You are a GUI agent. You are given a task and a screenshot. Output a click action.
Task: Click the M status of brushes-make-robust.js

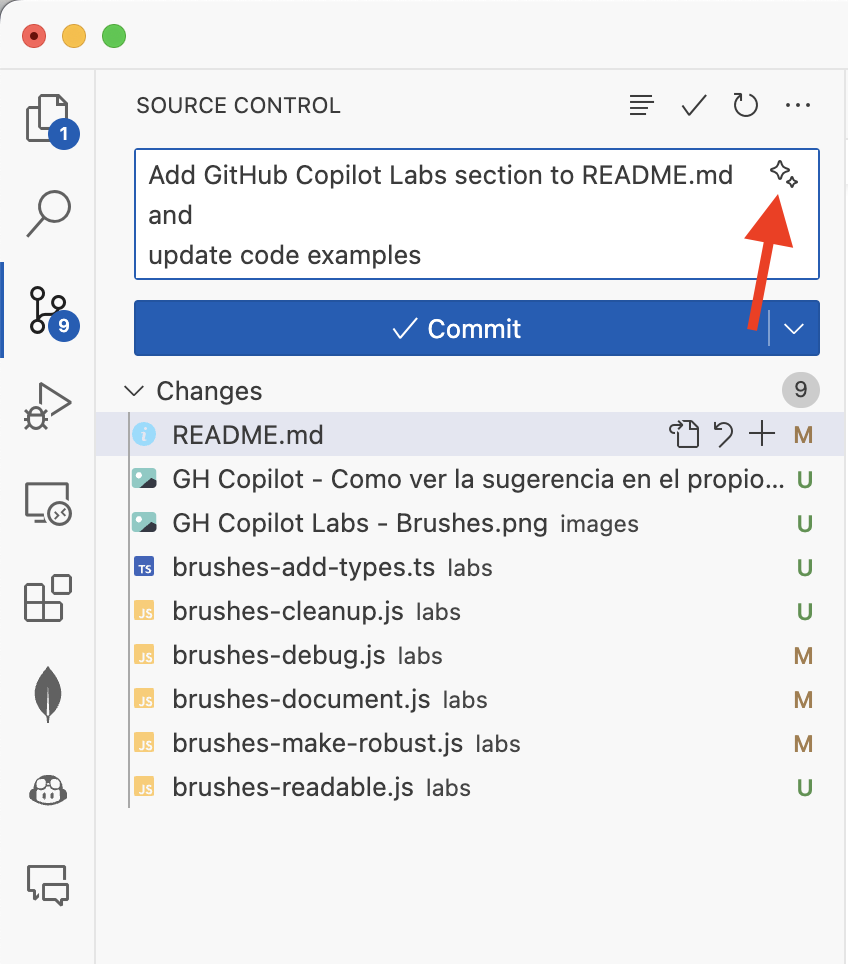click(x=803, y=743)
